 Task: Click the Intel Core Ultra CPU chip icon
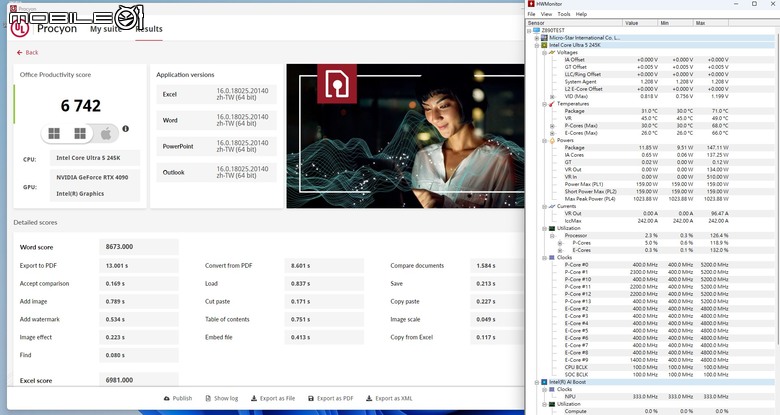pyautogui.click(x=544, y=45)
